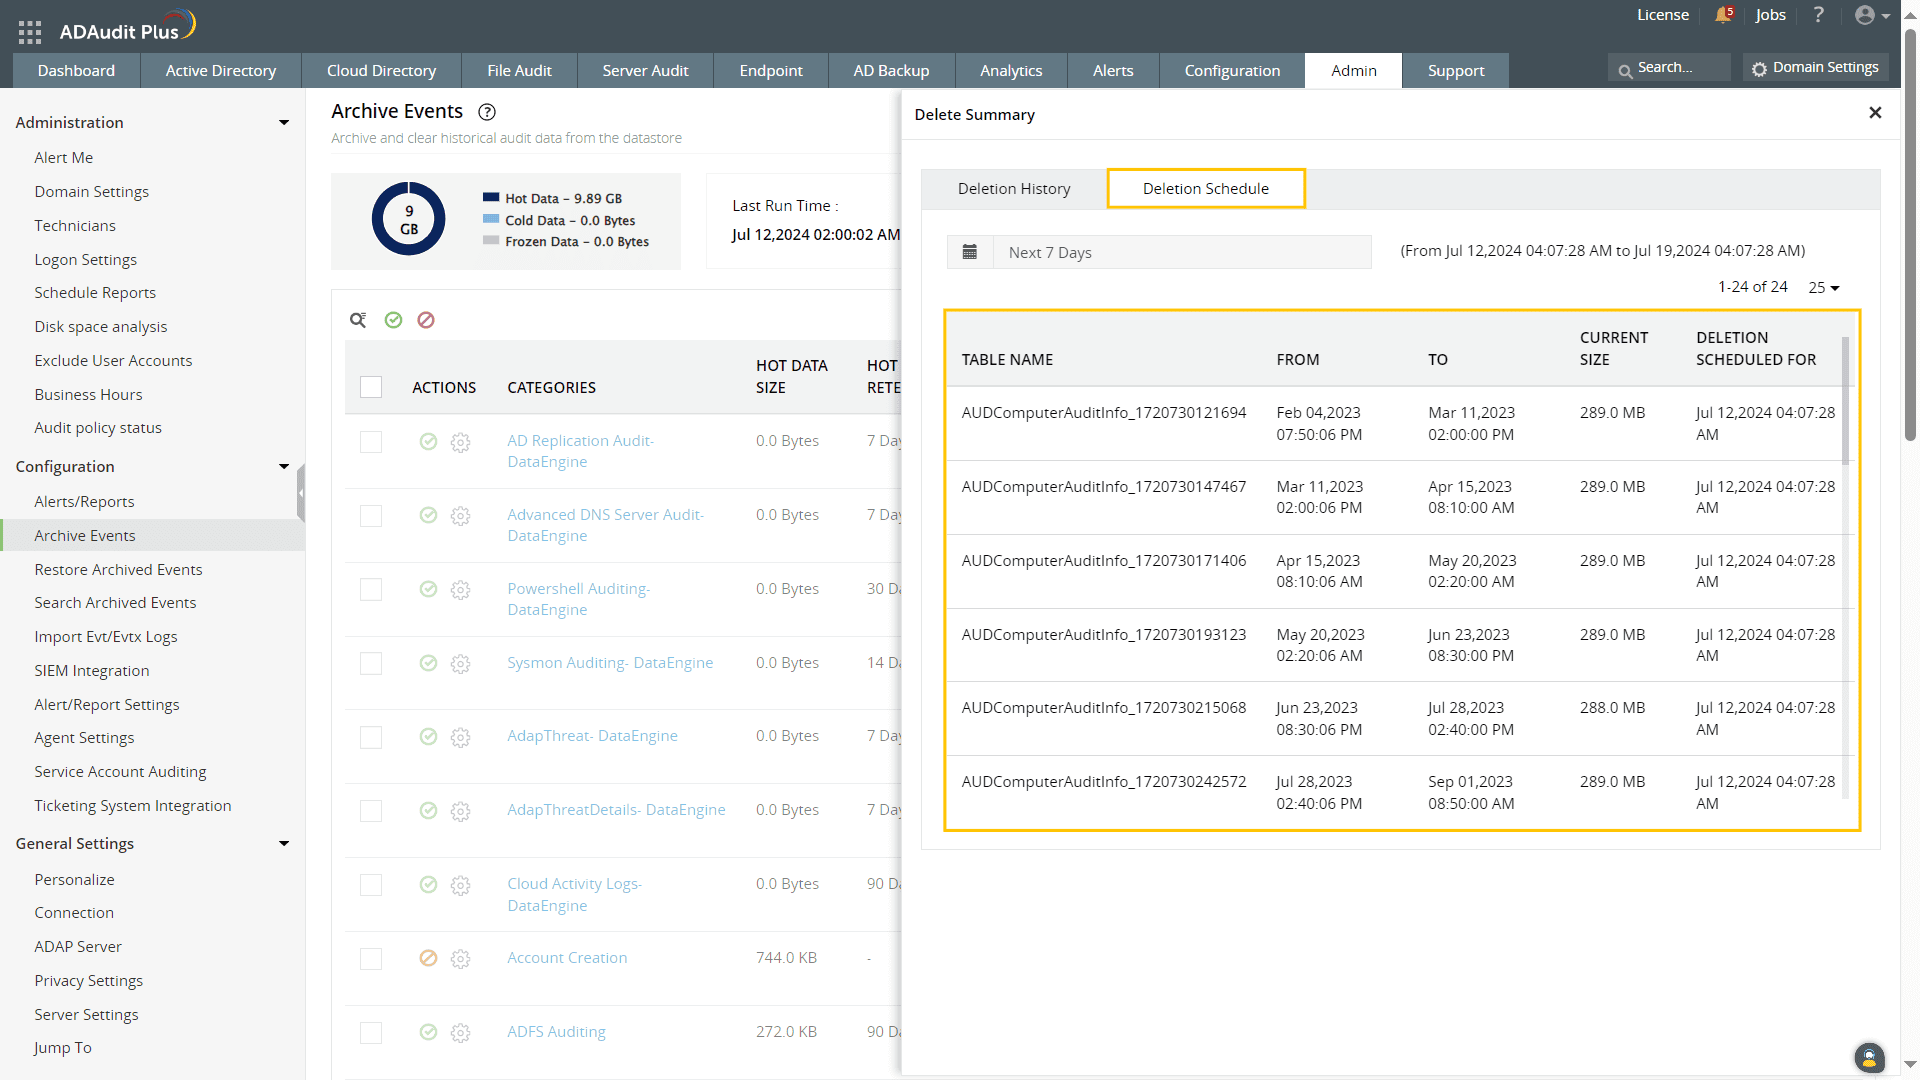The width and height of the screenshot is (1920, 1080).
Task: Open the apps grid launcher icon
Action: pos(29,32)
